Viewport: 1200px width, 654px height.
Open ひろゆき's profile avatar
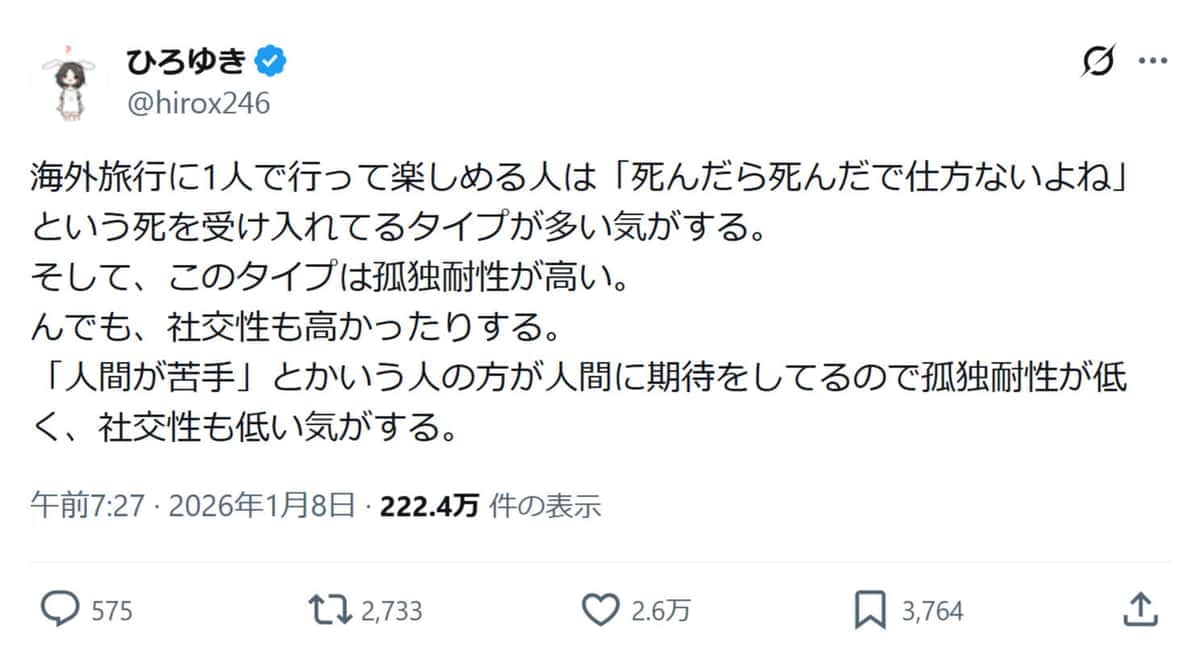tap(70, 75)
